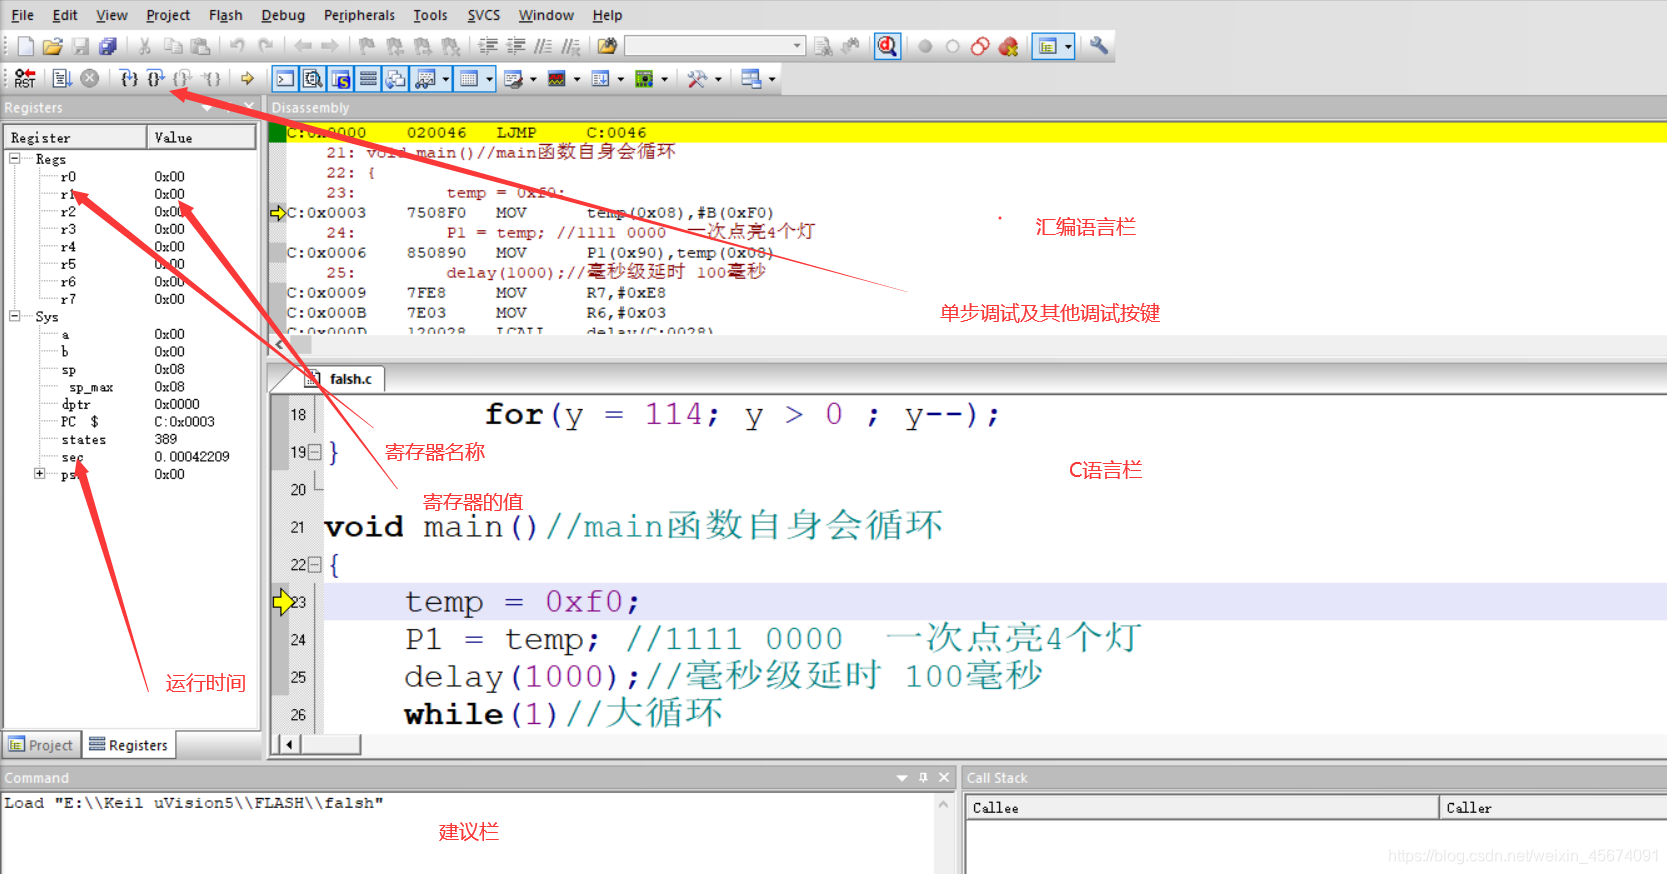The width and height of the screenshot is (1667, 874).
Task: Click the Step Into debug icon
Action: pyautogui.click(x=129, y=78)
